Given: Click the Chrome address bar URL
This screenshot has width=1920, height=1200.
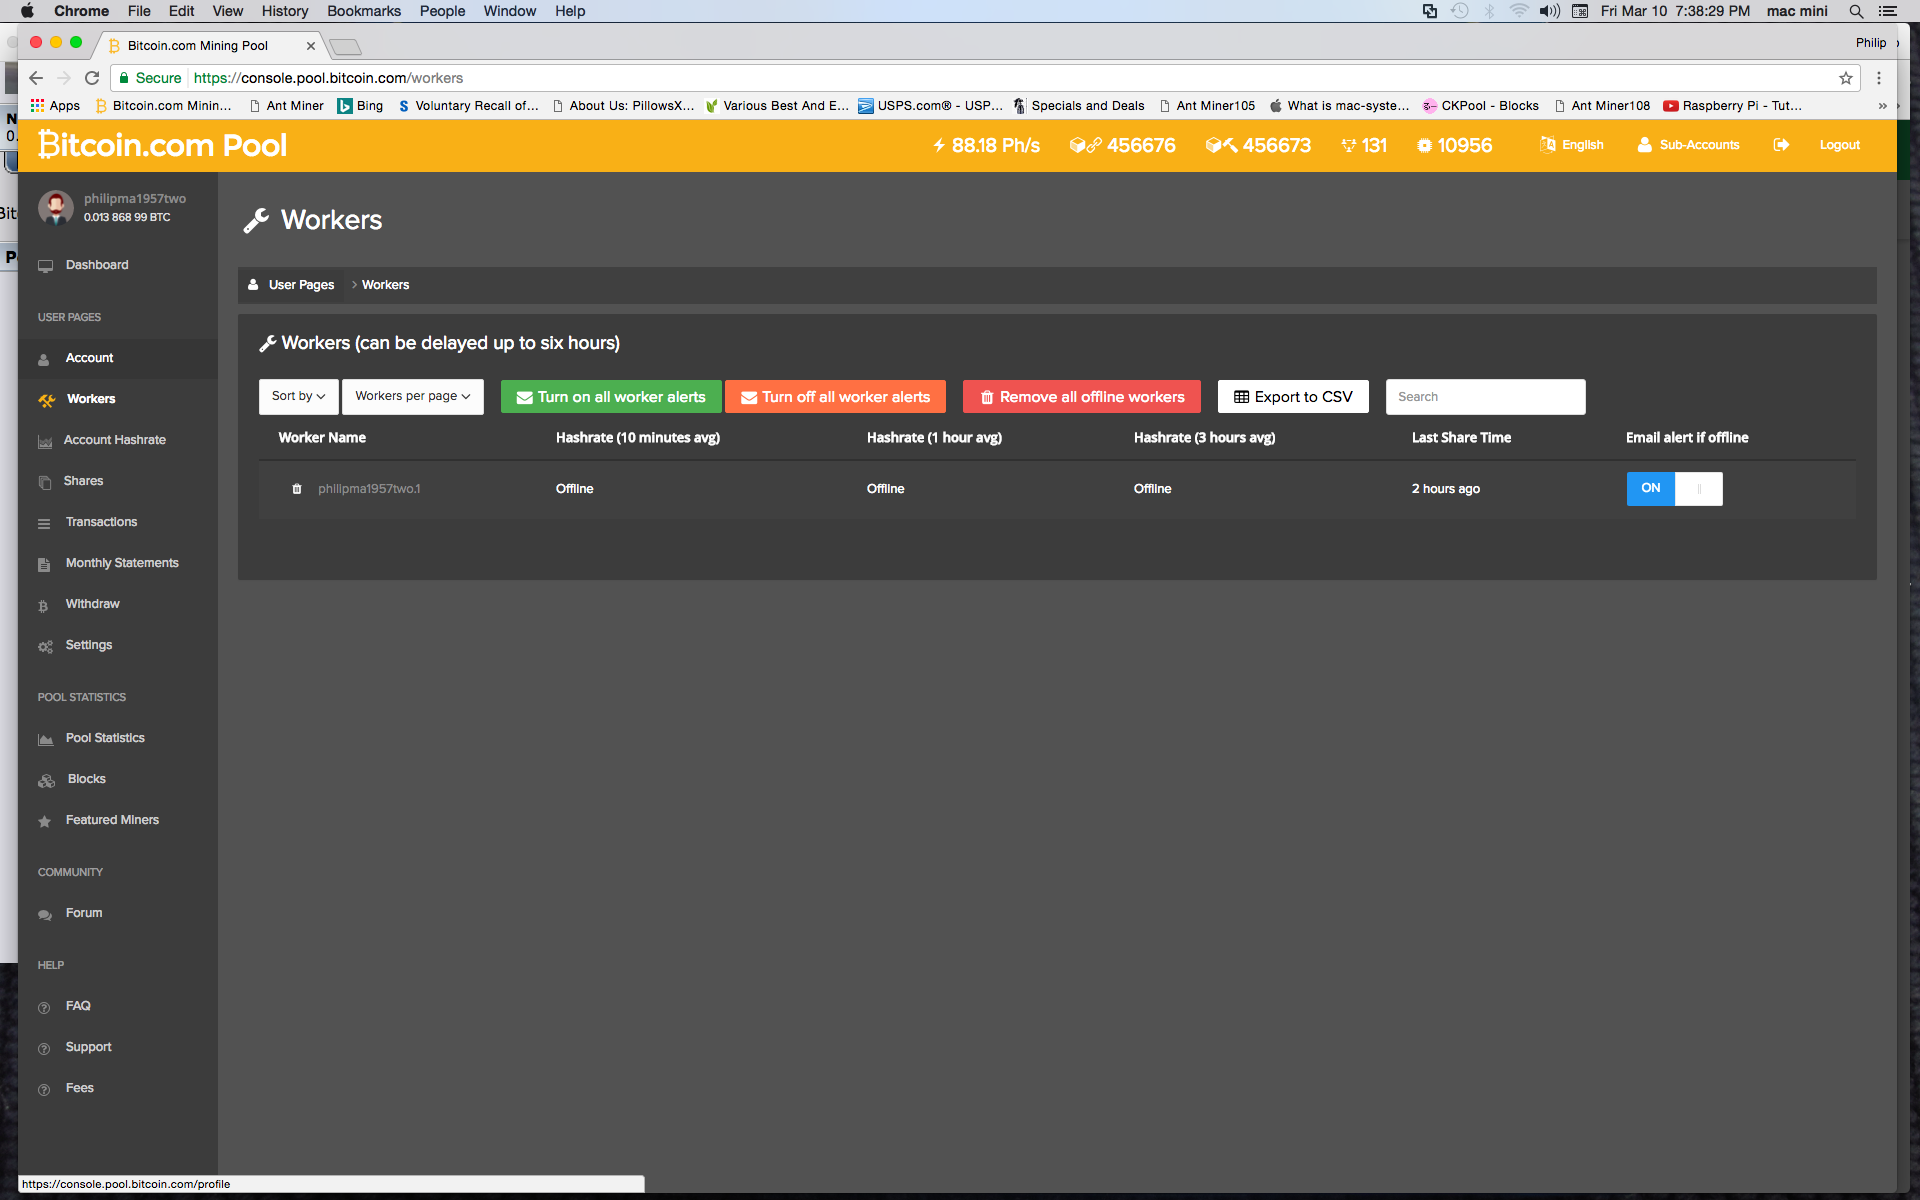Looking at the screenshot, I should [328, 78].
